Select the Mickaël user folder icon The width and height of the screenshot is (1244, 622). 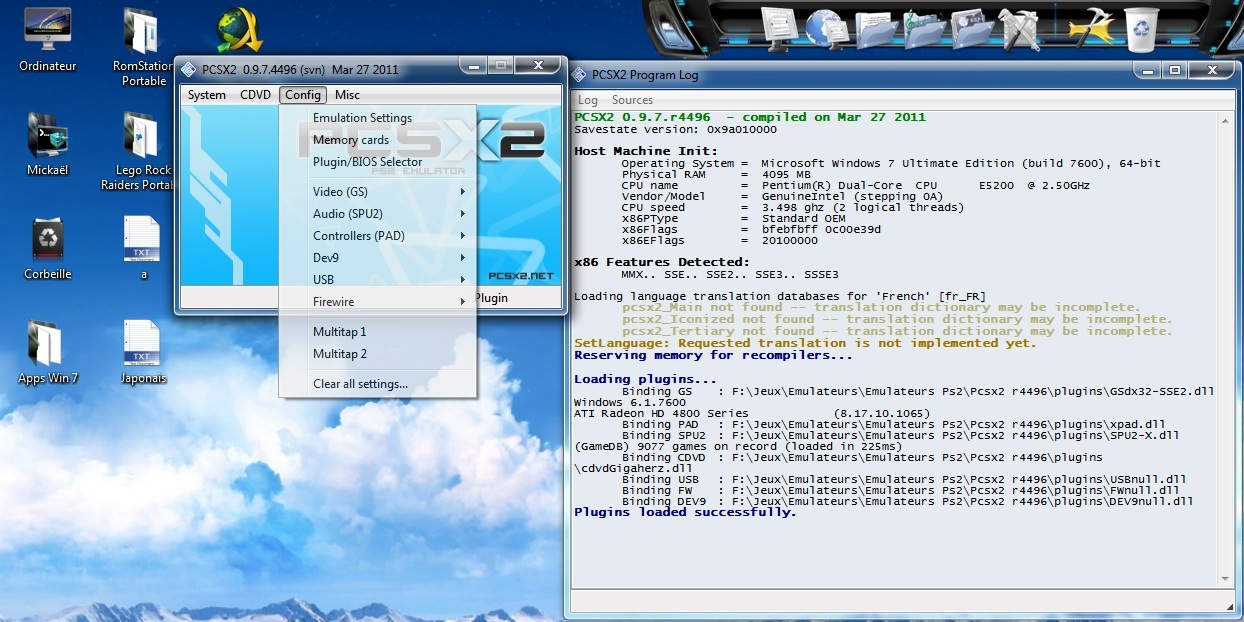(x=47, y=145)
